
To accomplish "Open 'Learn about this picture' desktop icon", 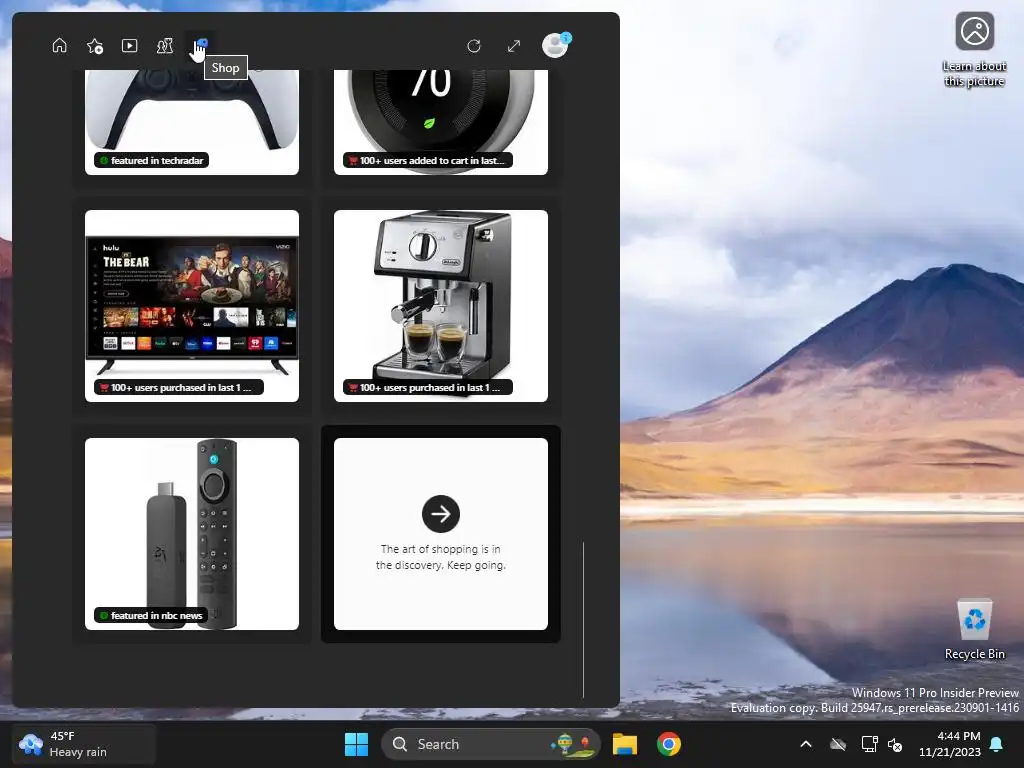I will pos(974,50).
